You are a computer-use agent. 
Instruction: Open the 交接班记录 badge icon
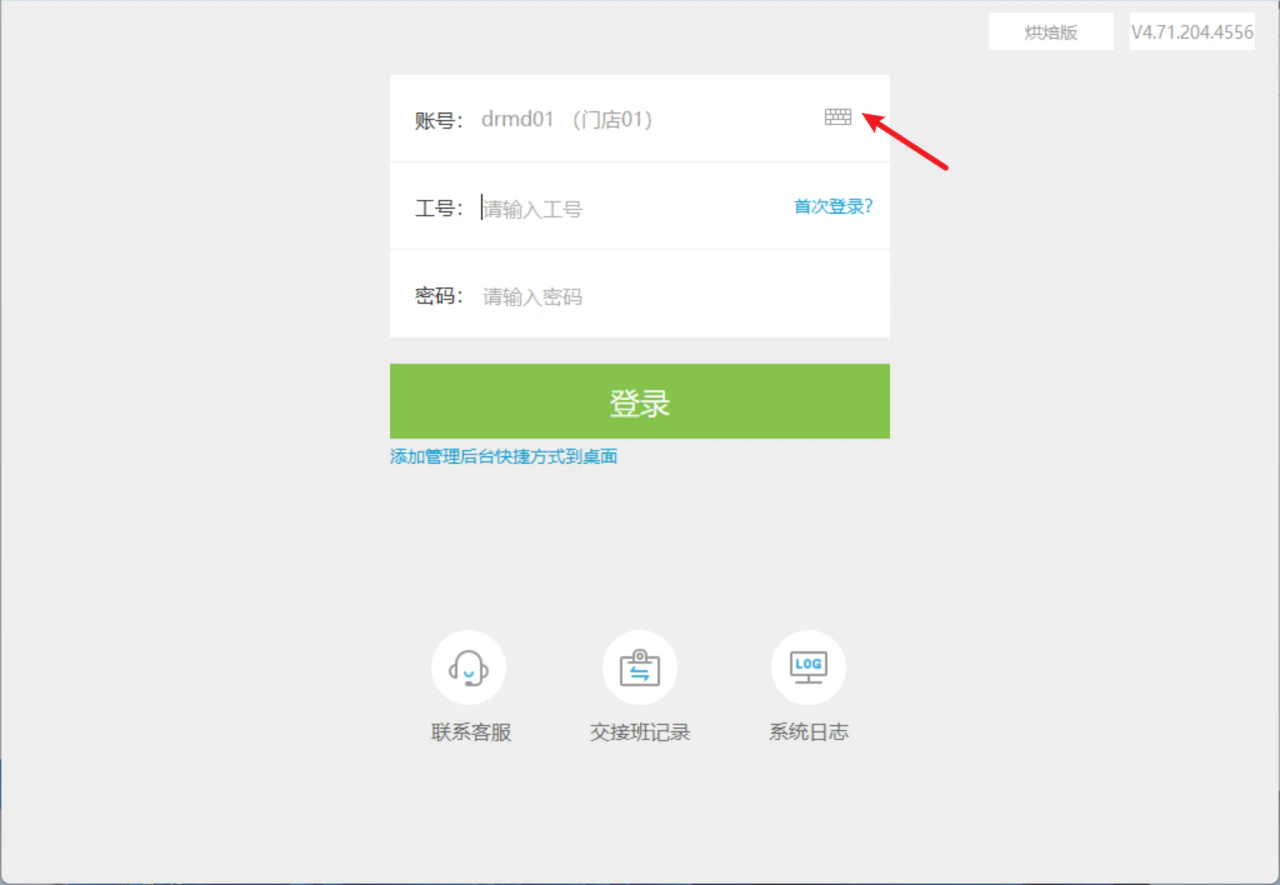click(640, 667)
